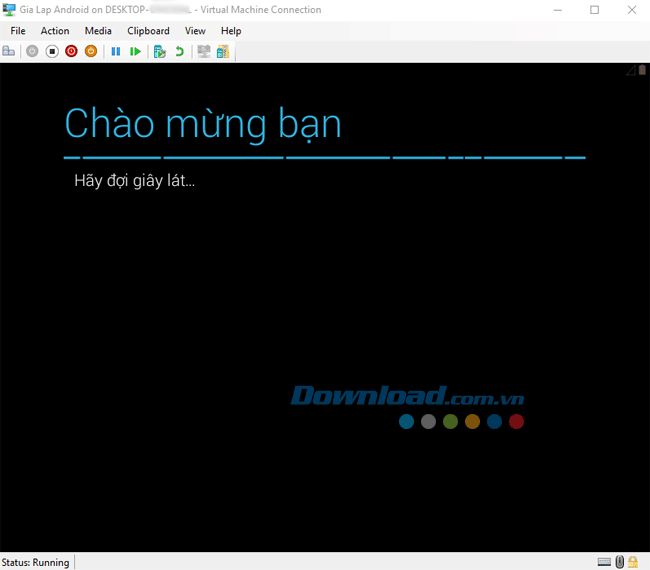Click the red Shut Down icon
Image resolution: width=650 pixels, height=570 pixels.
coord(71,51)
